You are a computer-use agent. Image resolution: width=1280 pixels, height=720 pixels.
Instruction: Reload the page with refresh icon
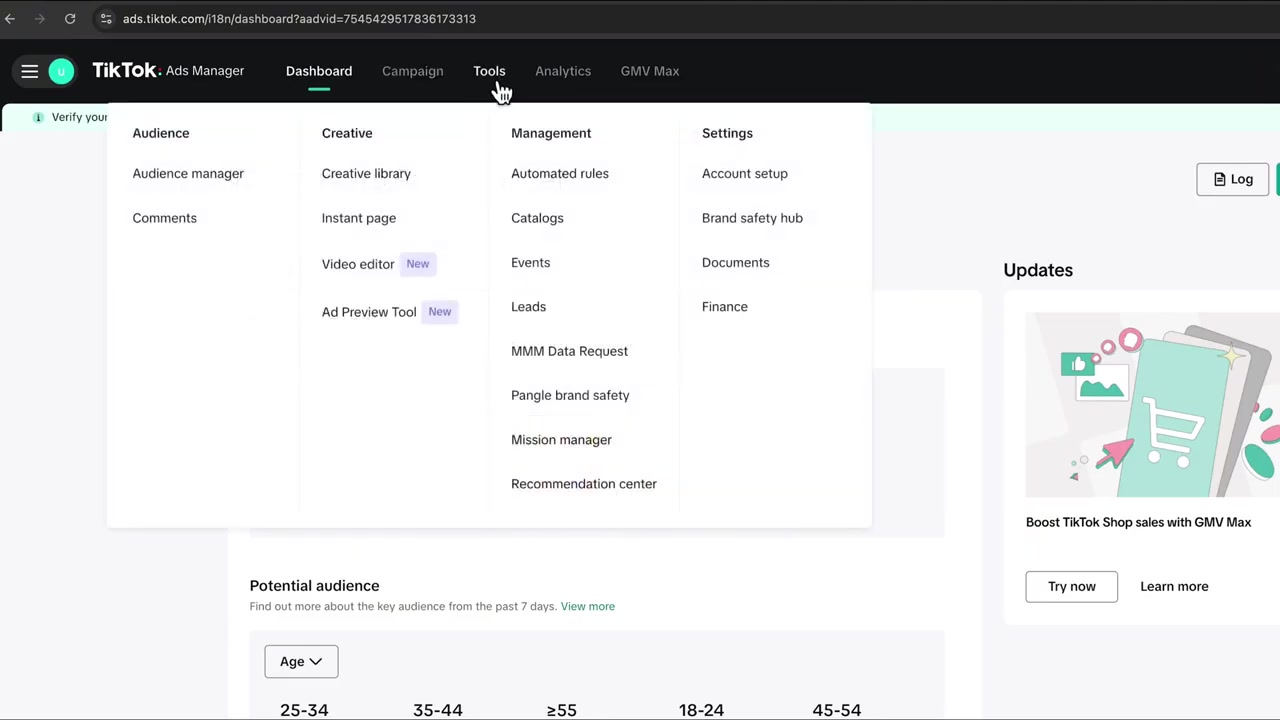(x=70, y=18)
